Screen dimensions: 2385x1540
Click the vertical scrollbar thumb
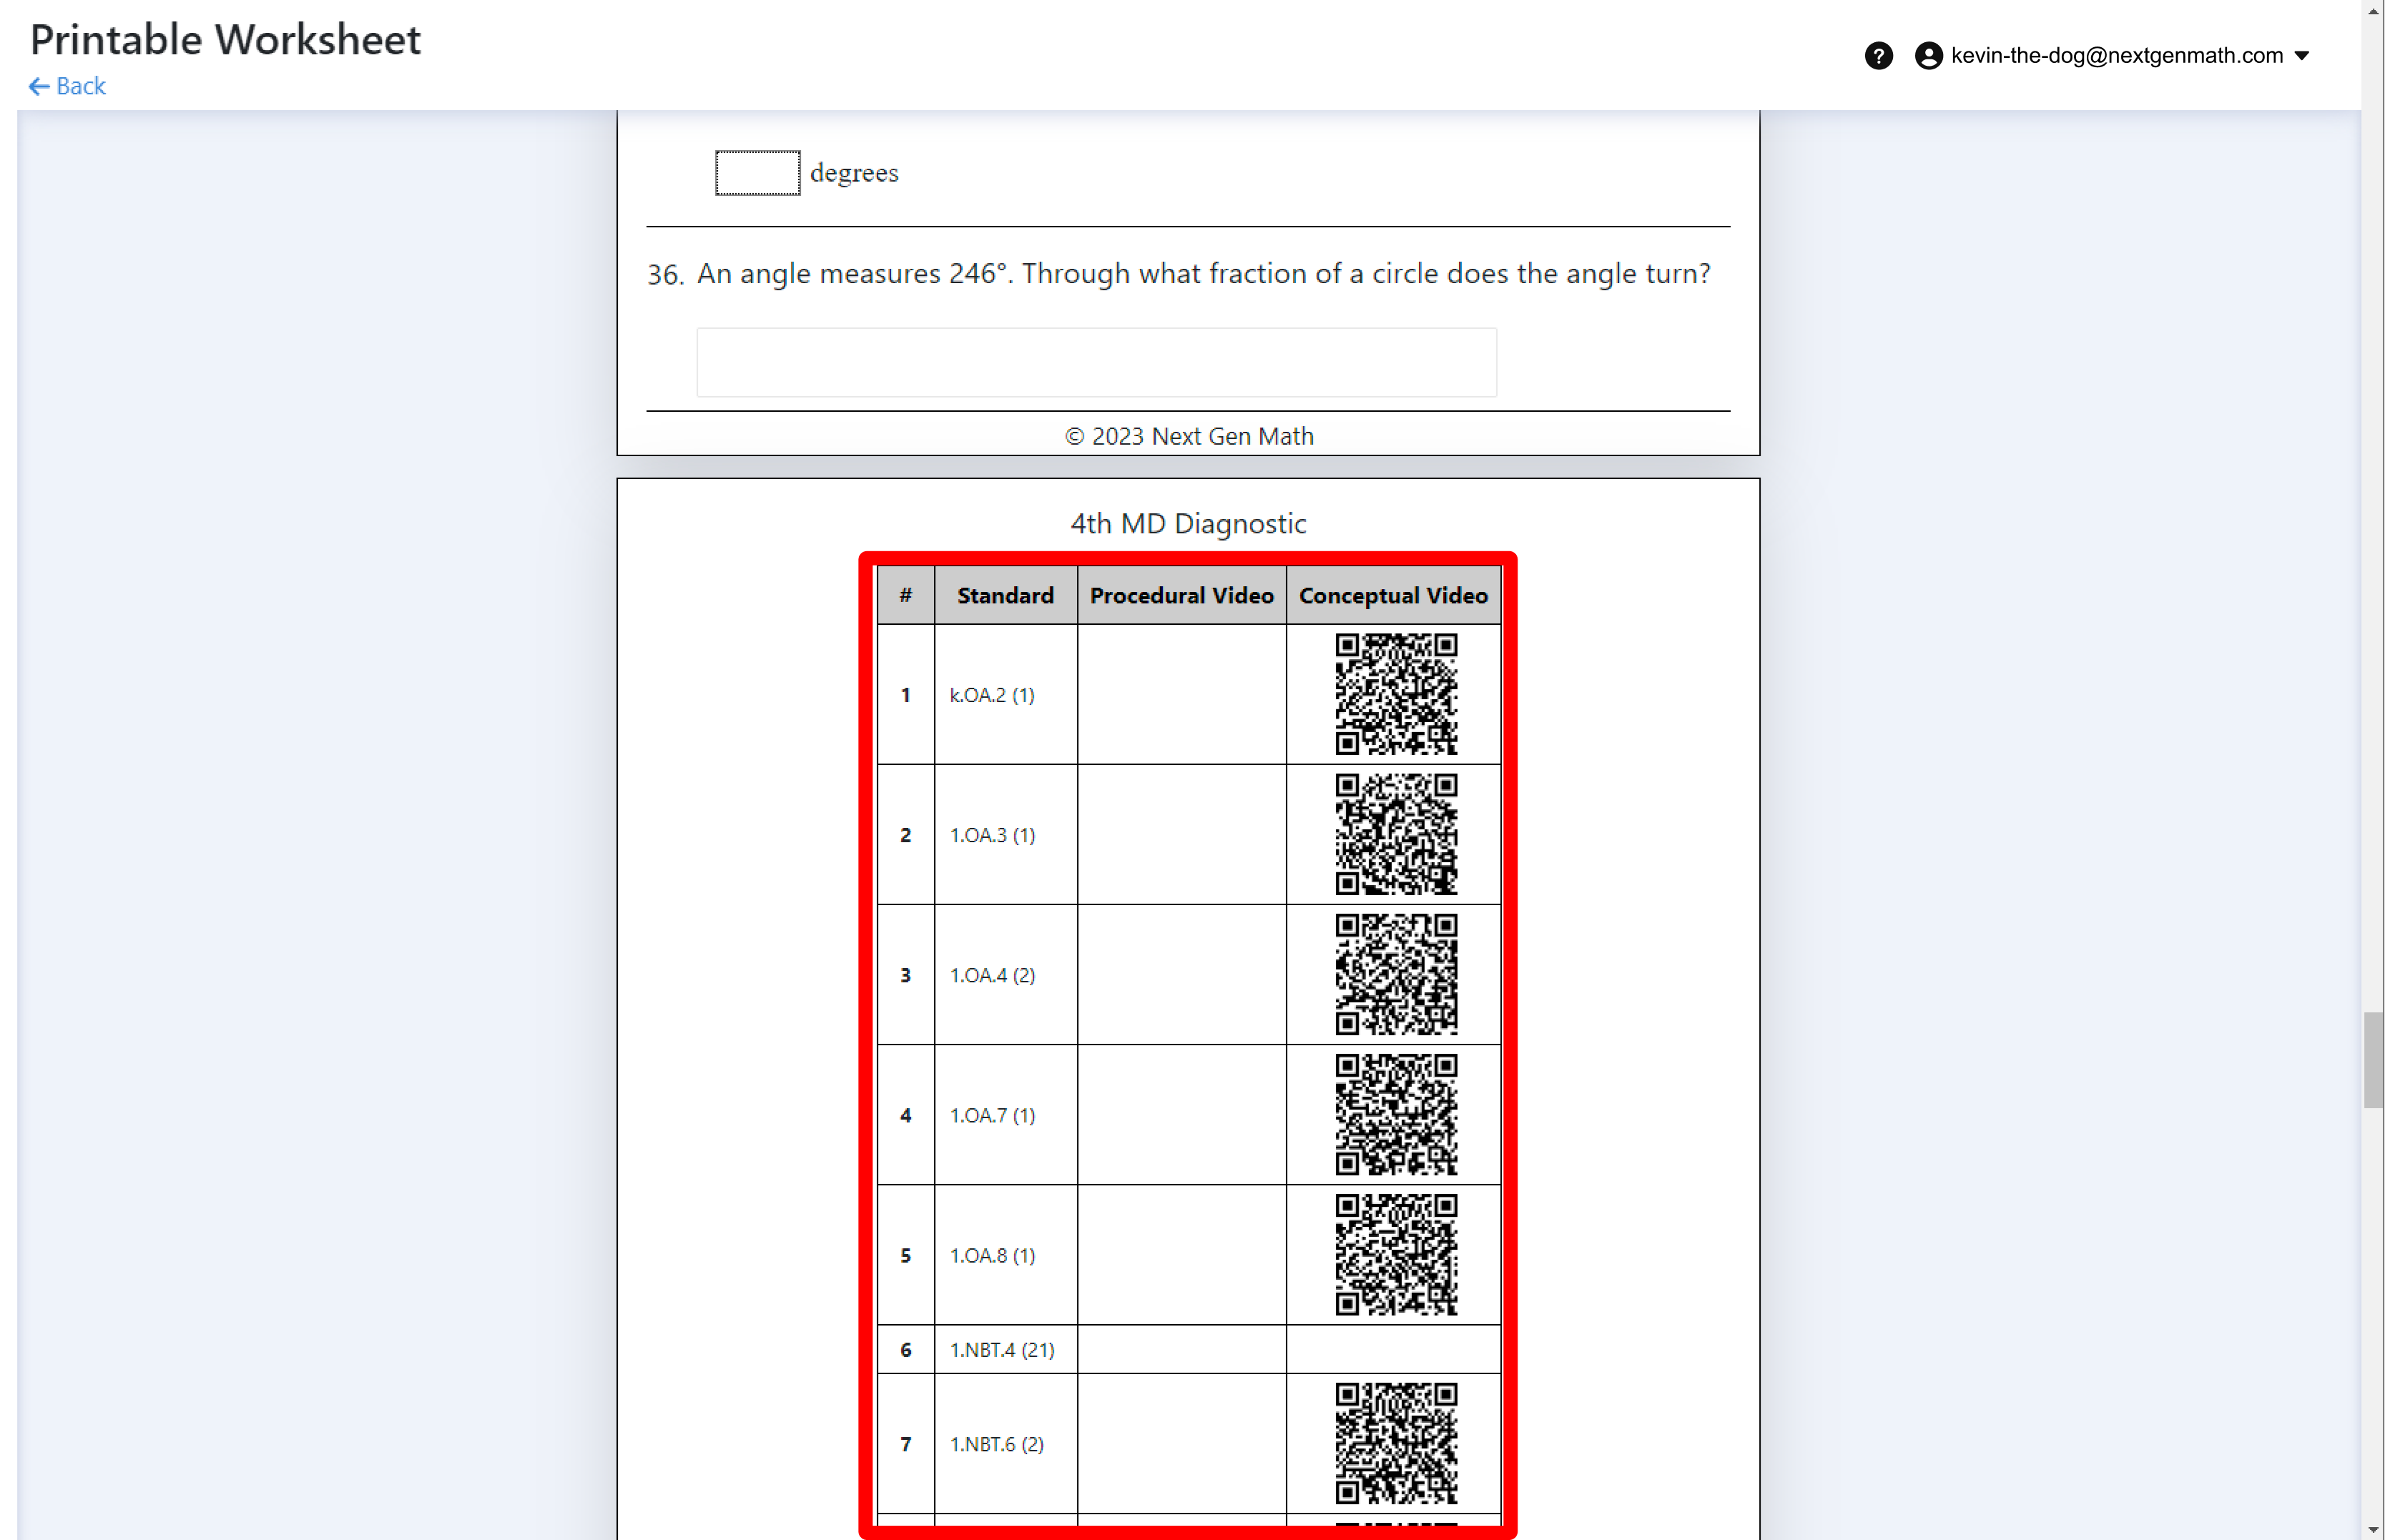(x=2372, y=1060)
